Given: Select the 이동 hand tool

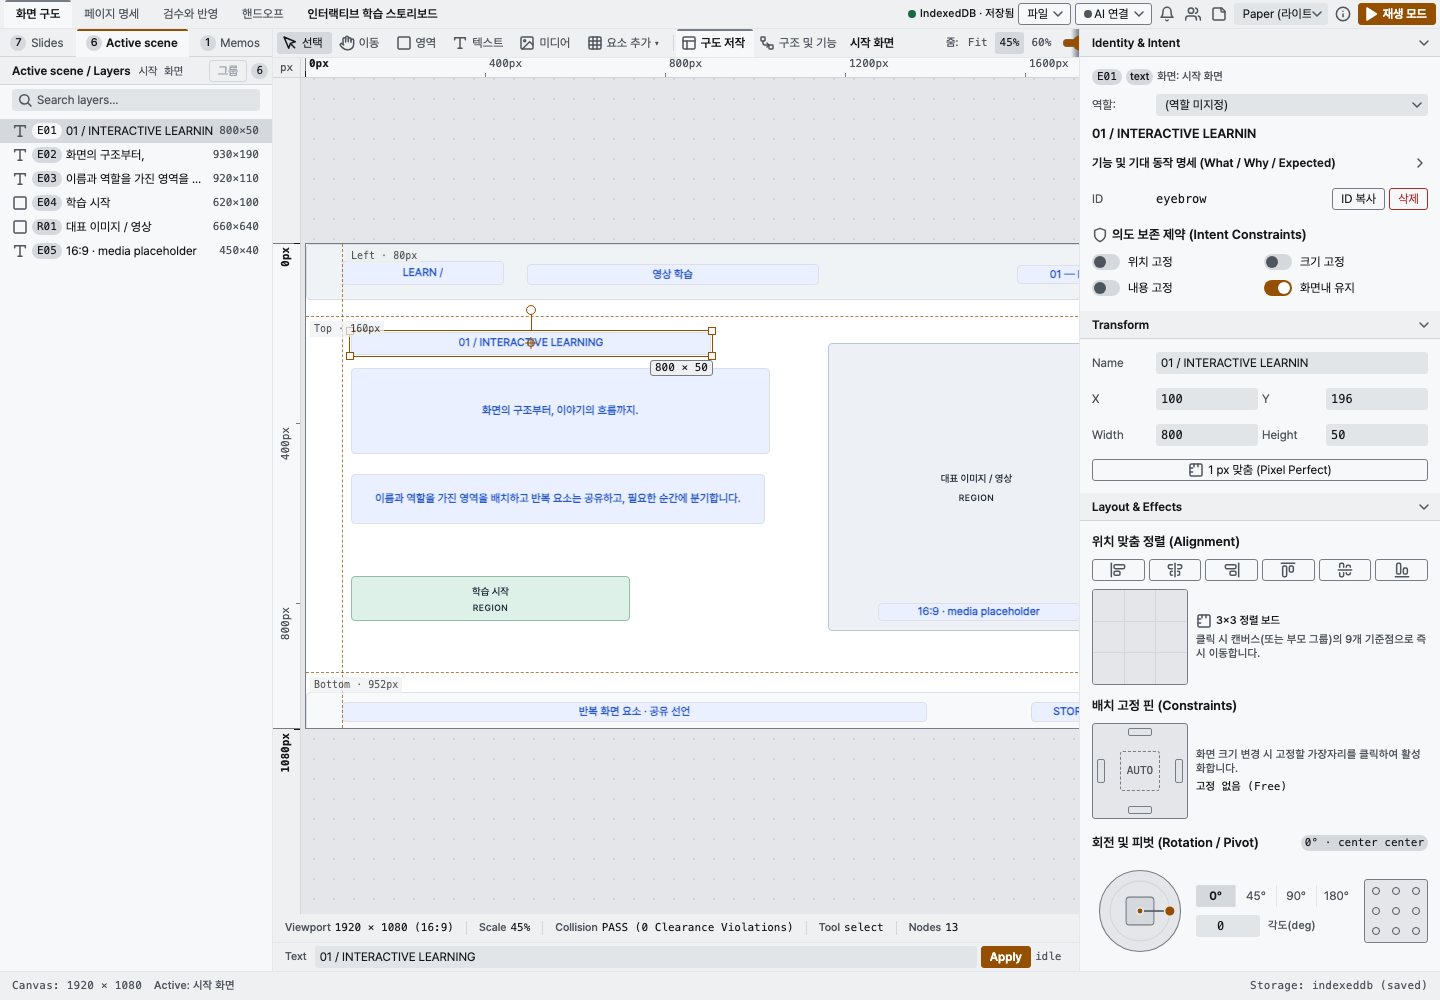Looking at the screenshot, I should coord(360,43).
